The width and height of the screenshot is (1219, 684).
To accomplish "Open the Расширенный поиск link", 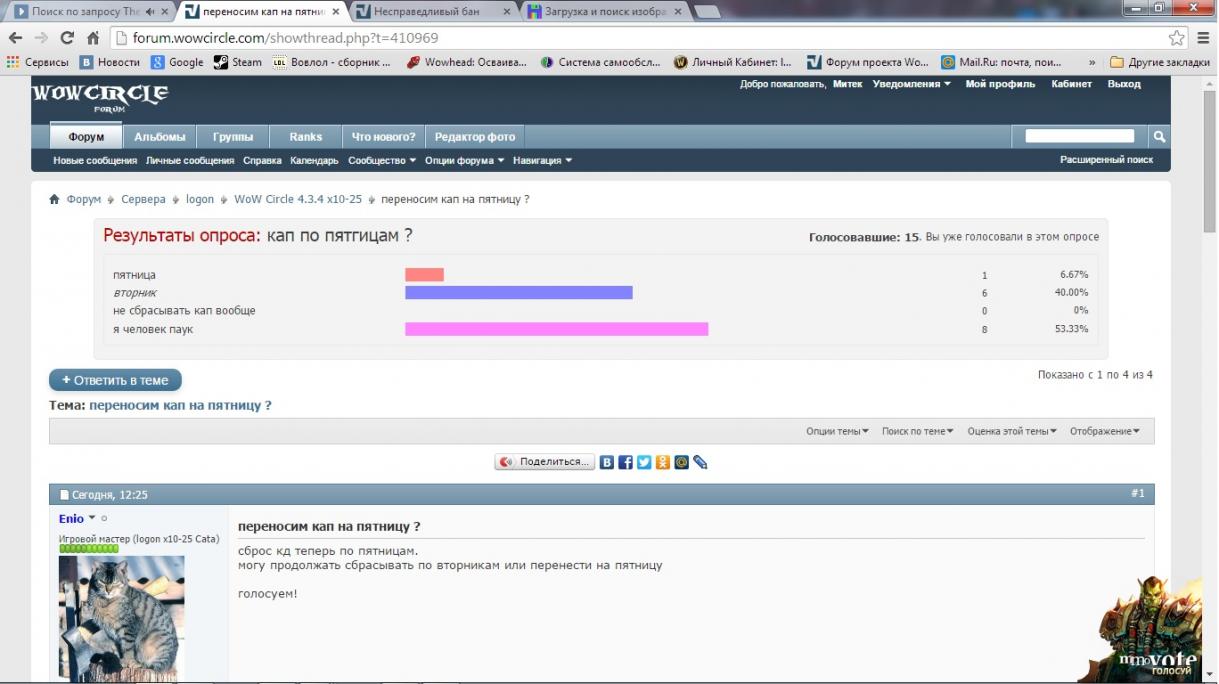I will pyautogui.click(x=1106, y=160).
